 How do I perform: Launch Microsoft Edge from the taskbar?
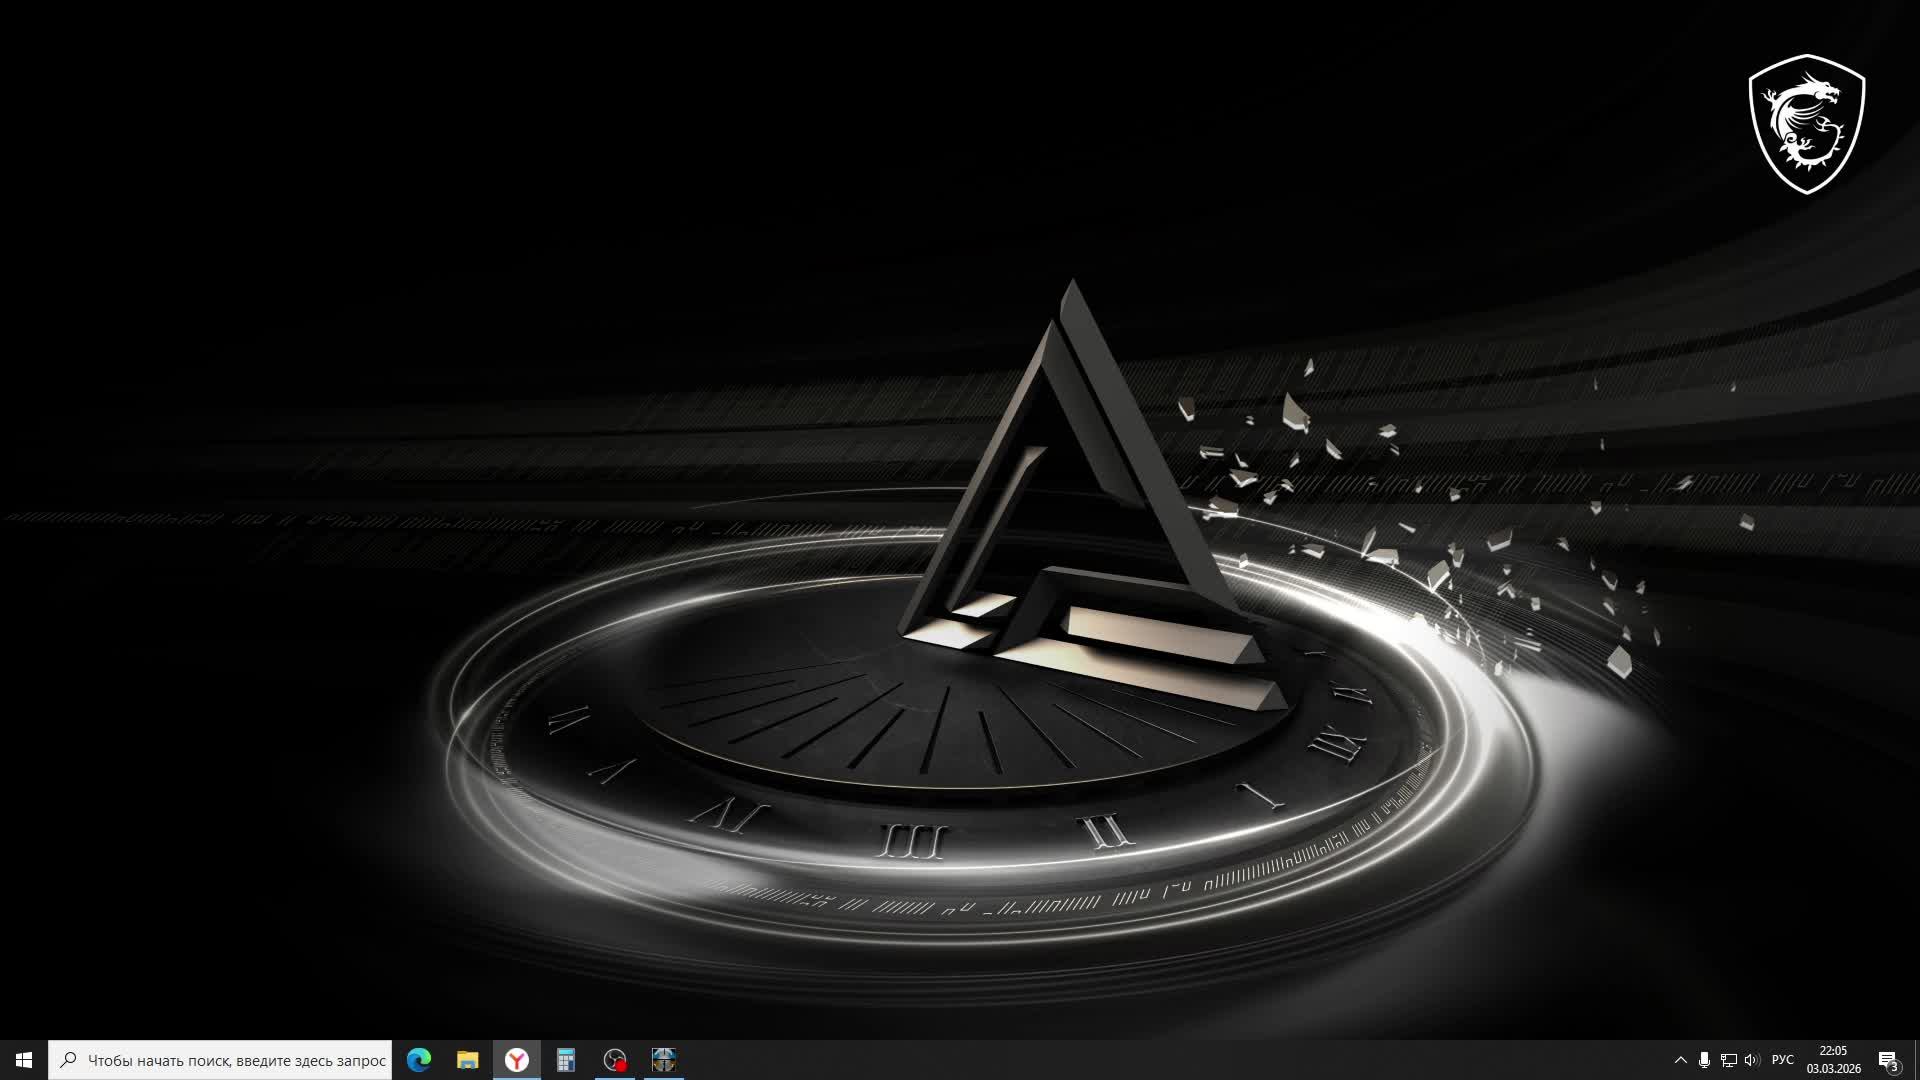(x=419, y=1060)
